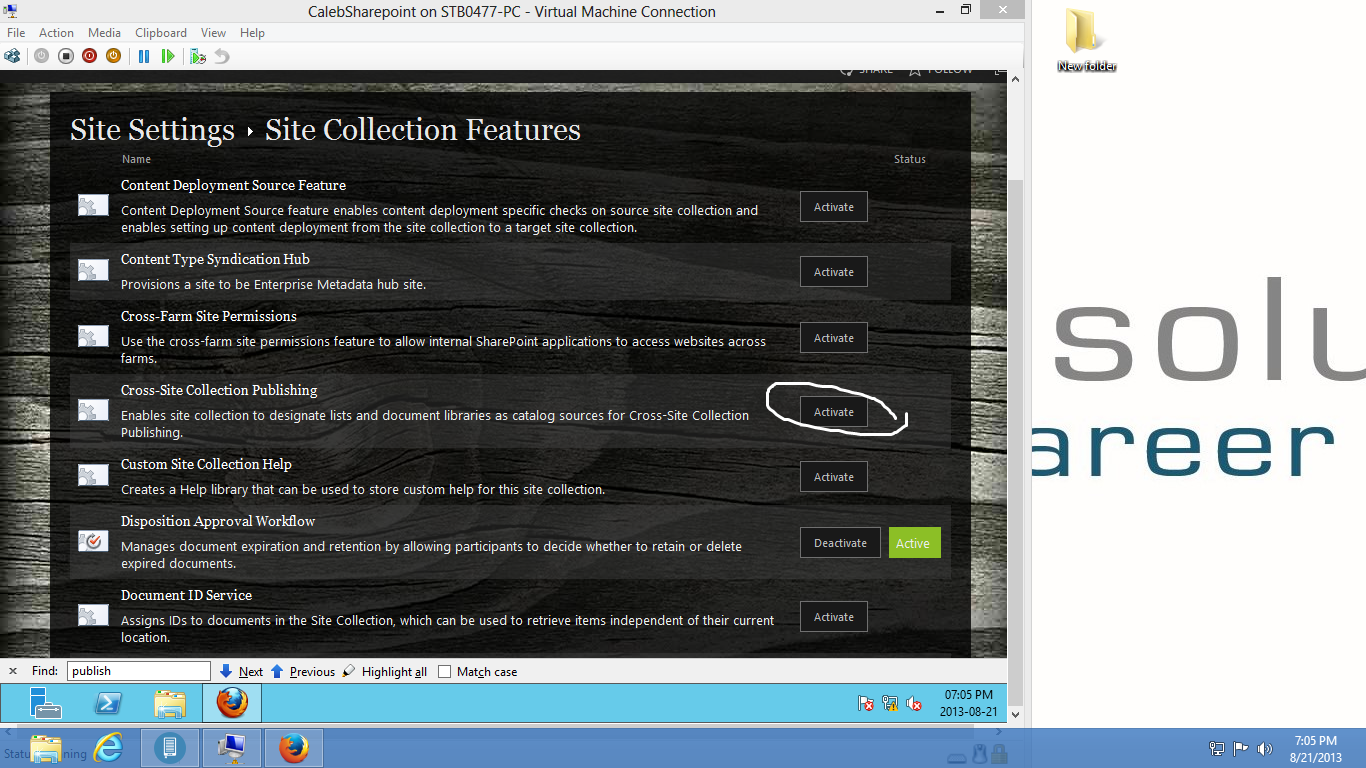
Task: Click the Cross-Farm Site Permissions feature icon
Action: tap(93, 337)
